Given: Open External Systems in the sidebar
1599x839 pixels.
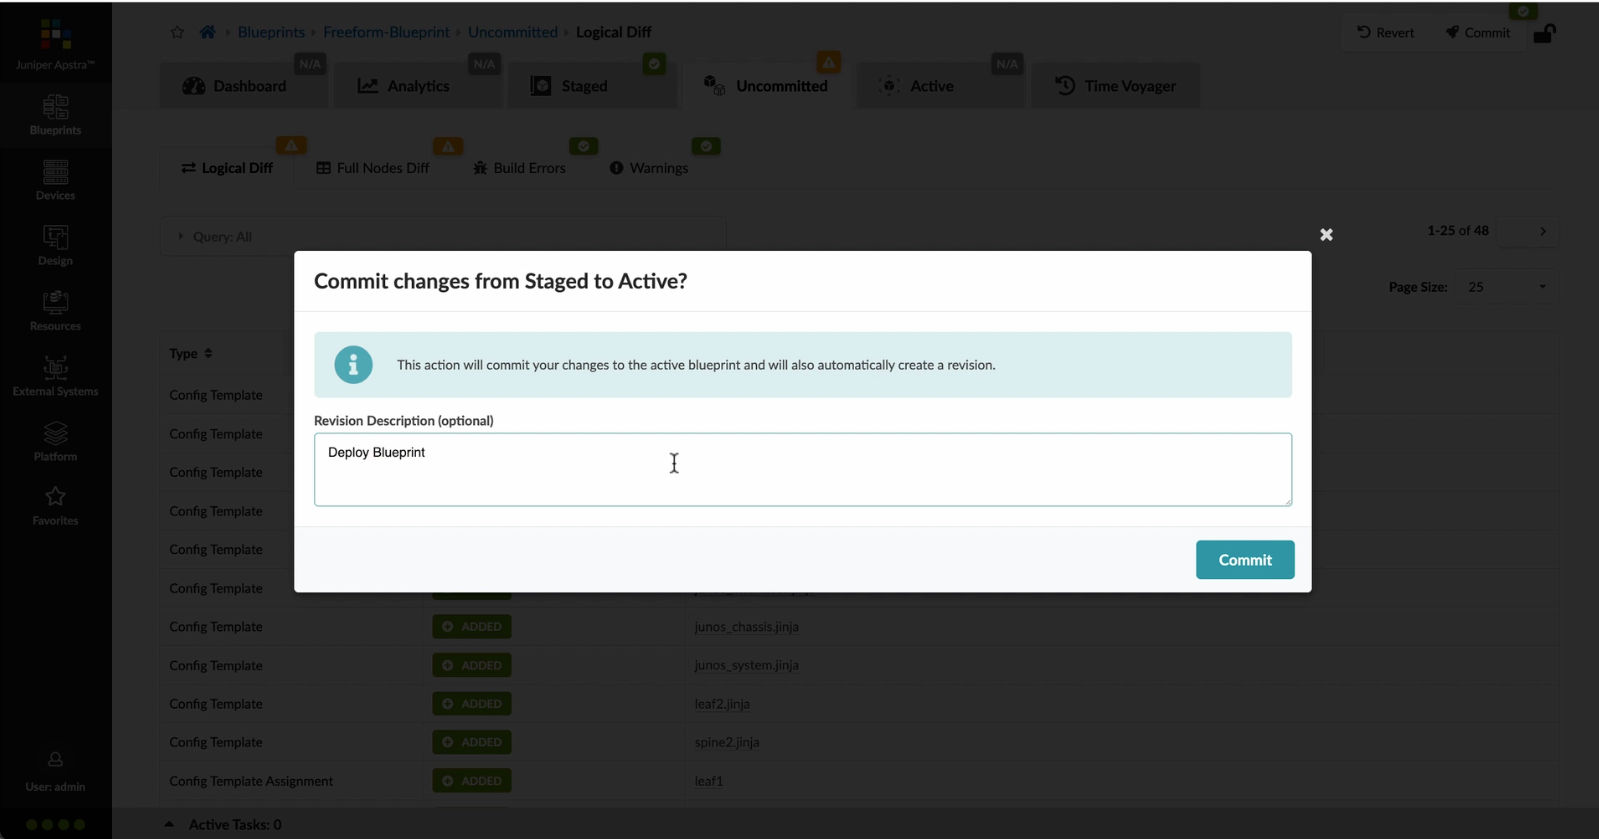Looking at the screenshot, I should [x=55, y=376].
